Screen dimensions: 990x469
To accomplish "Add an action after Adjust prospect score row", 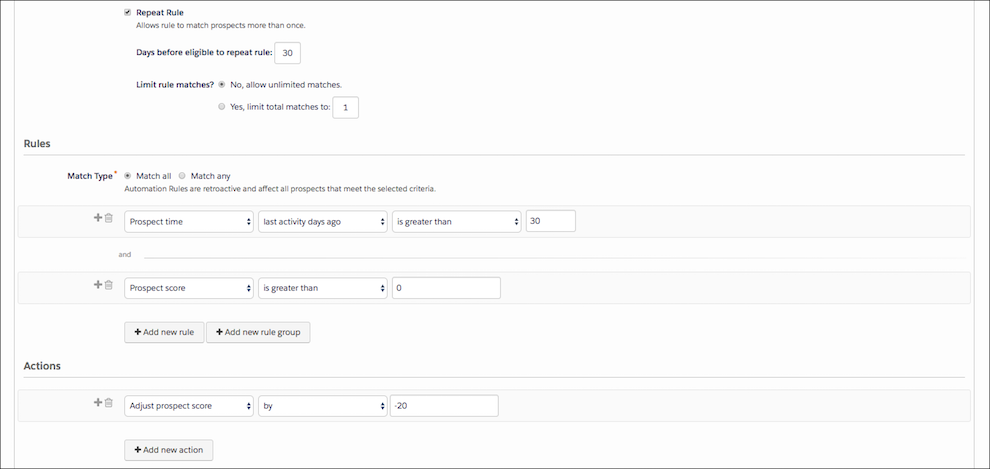I will [98, 402].
